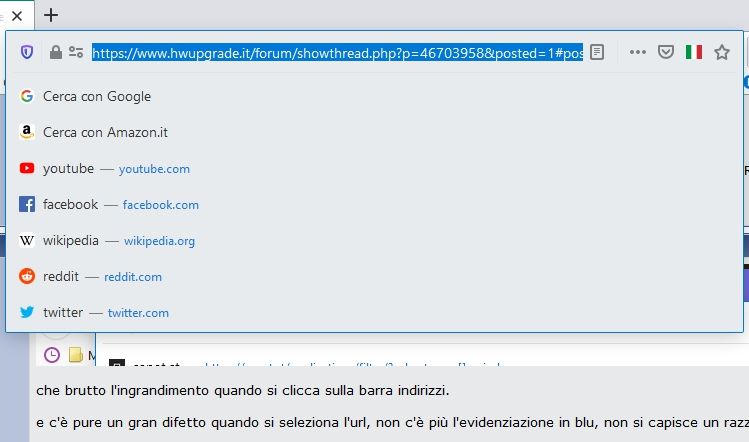This screenshot has height=442, width=749.
Task: Open the tracking protection shield icon
Action: click(27, 52)
